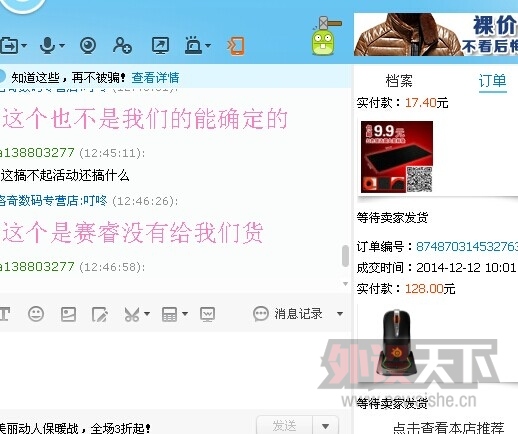Click add contact person icon
The width and height of the screenshot is (518, 434).
tap(122, 46)
